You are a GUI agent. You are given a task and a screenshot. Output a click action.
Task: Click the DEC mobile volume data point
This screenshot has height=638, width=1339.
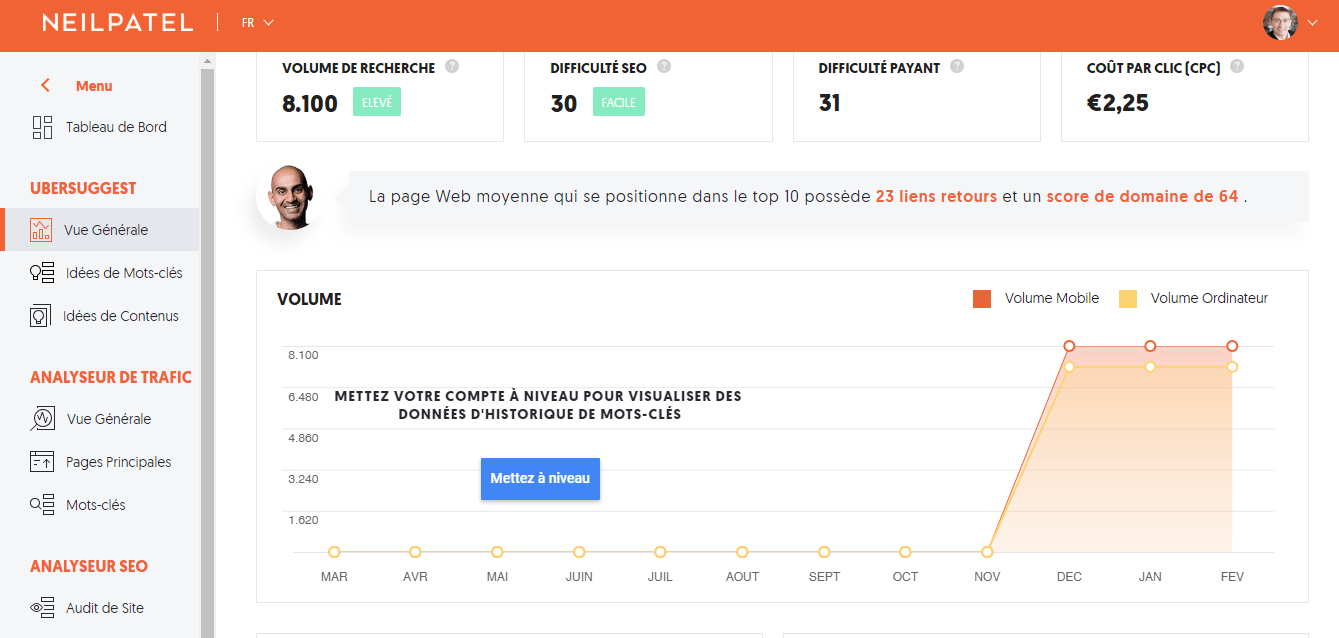[x=1069, y=346]
